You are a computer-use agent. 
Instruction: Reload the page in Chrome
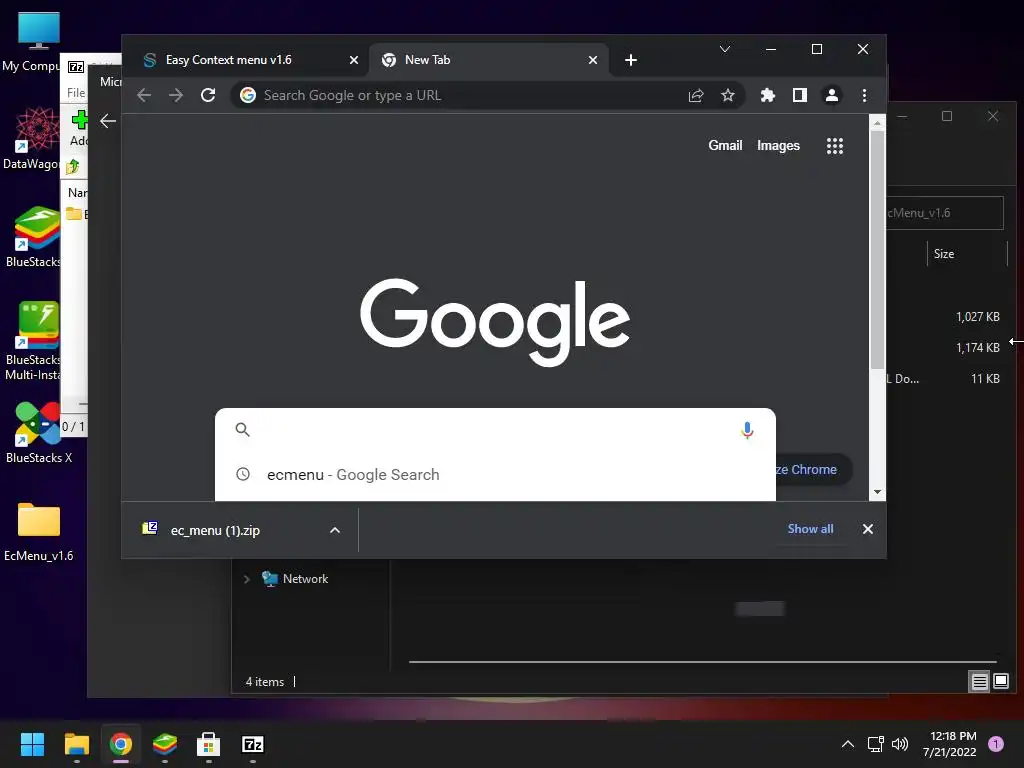(208, 95)
